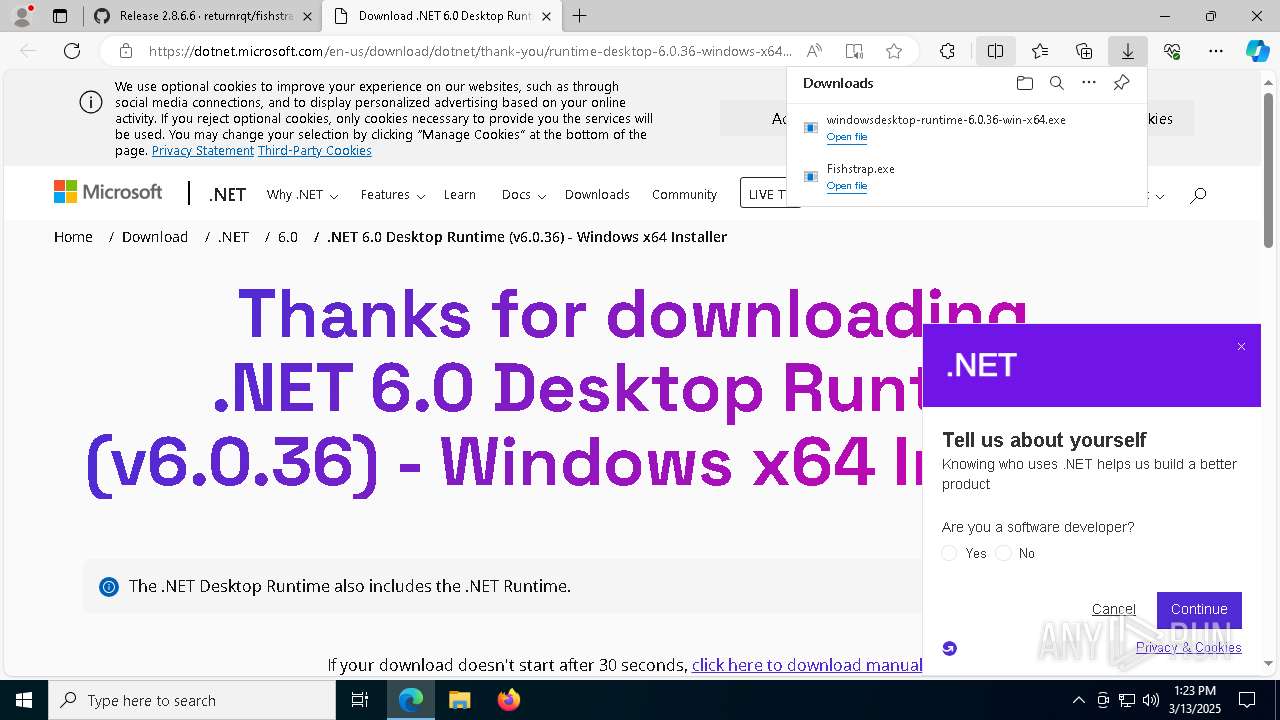Click the LIVE button in navigation

769,194
